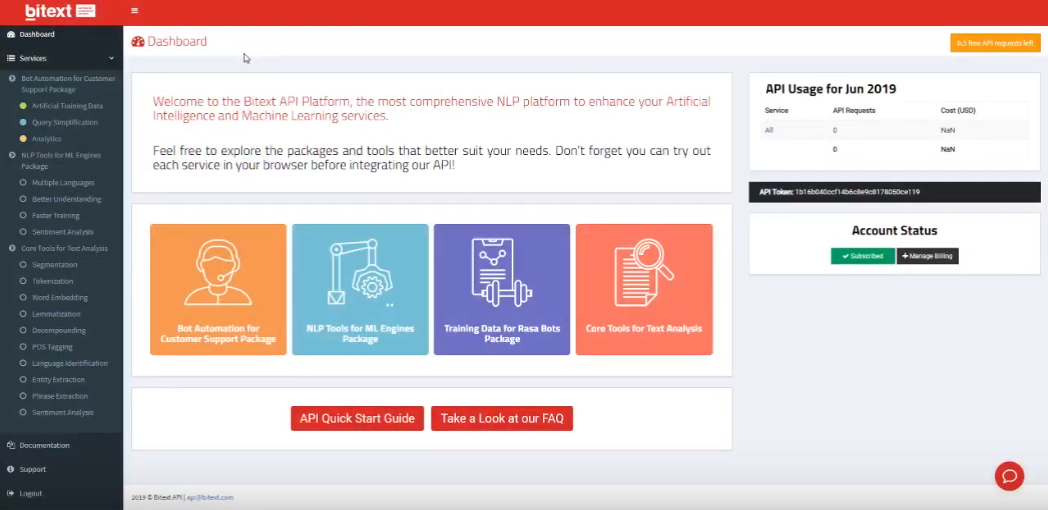Click the api@bitext.com footer link
The image size is (1048, 510).
(x=210, y=497)
